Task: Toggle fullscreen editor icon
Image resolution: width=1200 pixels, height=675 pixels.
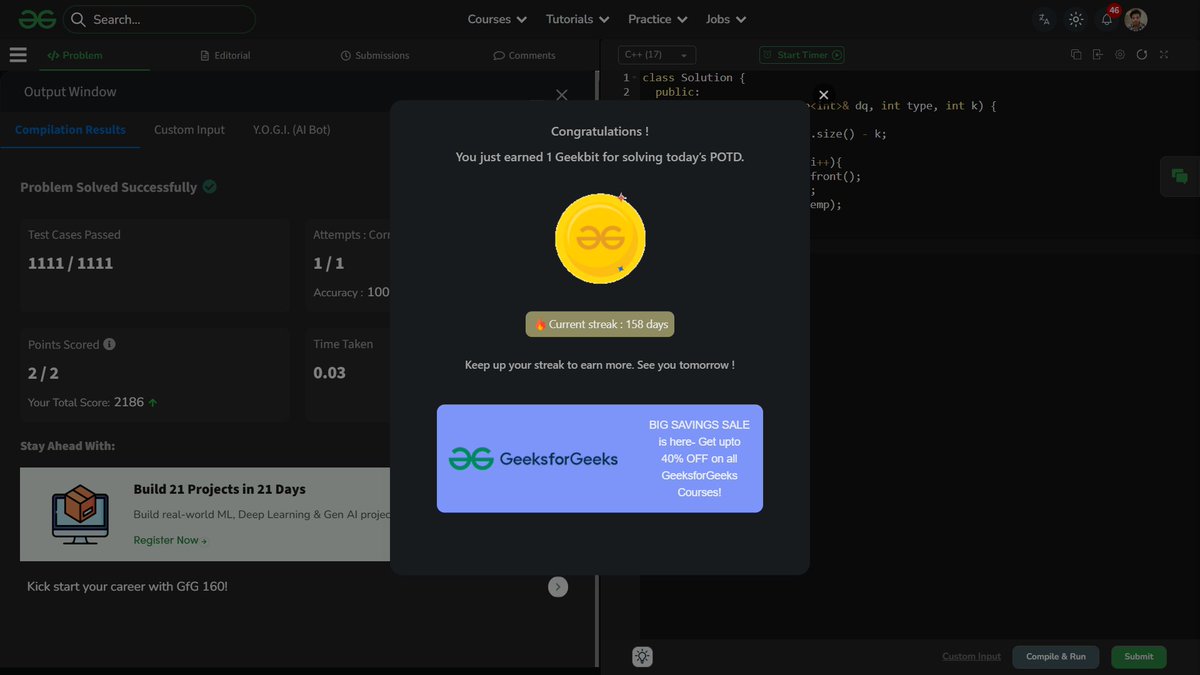Action: [x=1164, y=55]
